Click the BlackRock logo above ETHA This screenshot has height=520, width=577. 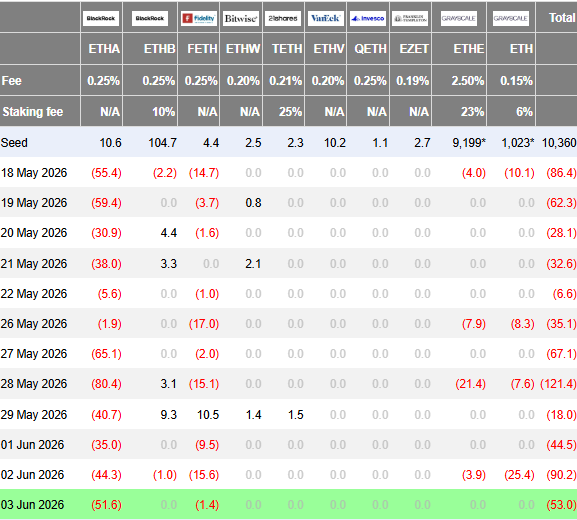pyautogui.click(x=101, y=18)
